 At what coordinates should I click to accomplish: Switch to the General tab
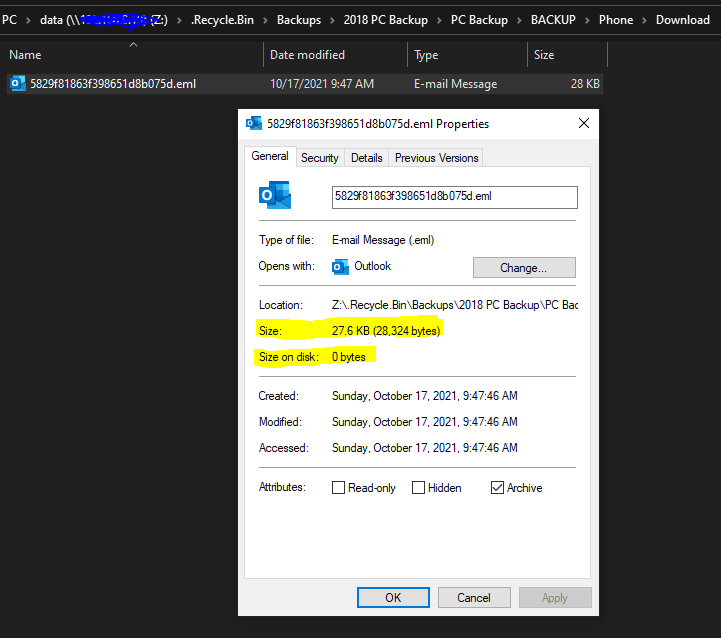(270, 156)
